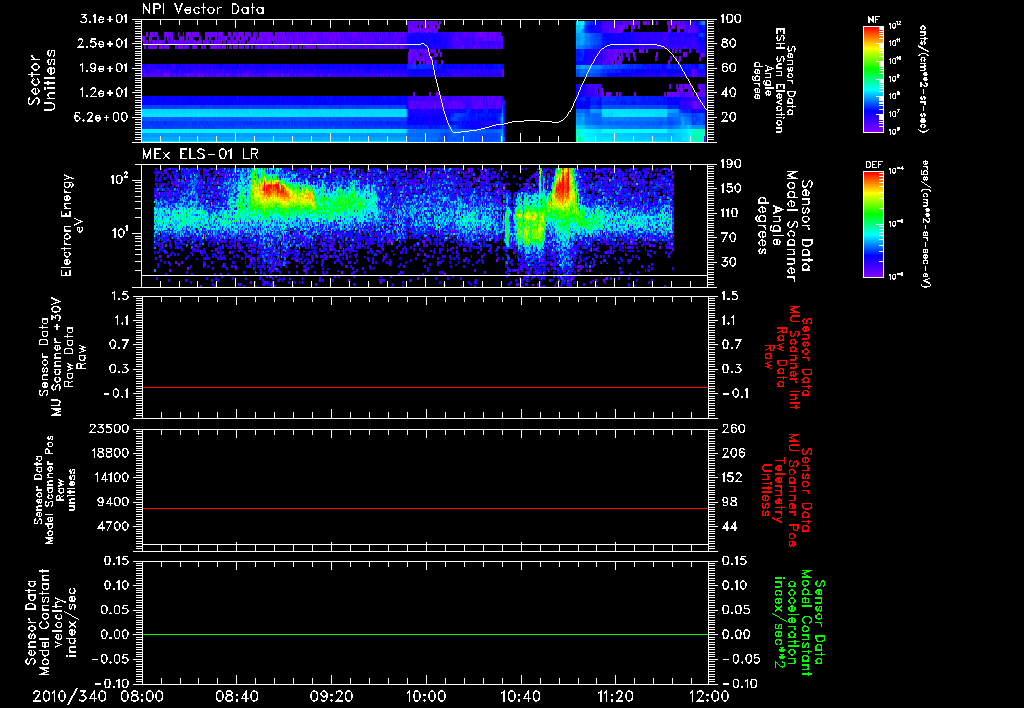Click the 09:20 time axis label
Viewport: 1024px width, 708px height.
tap(332, 695)
